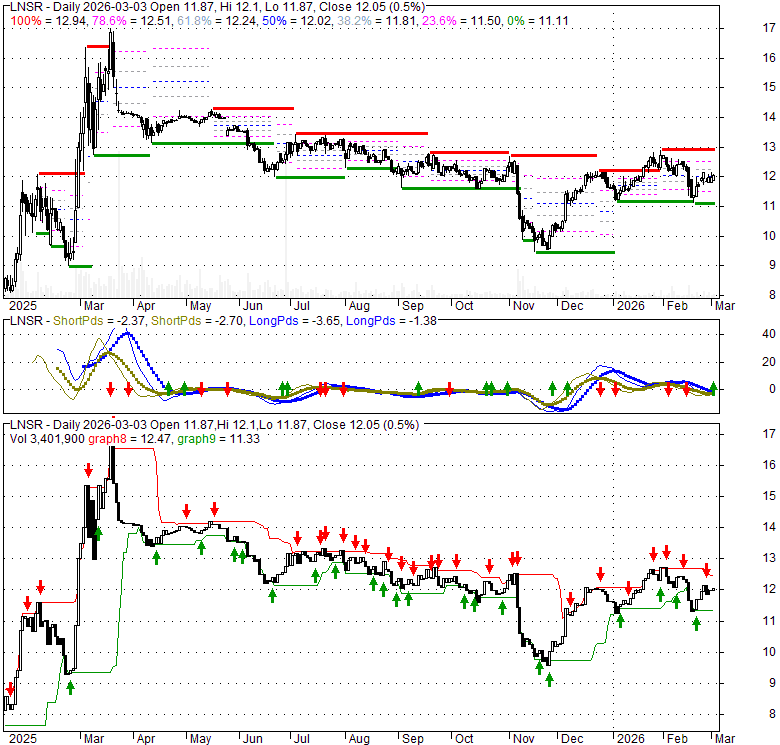The width and height of the screenshot is (780, 745).
Task: Click the "61.8% = 12.24" Fibonacci level label
Action: [206, 21]
